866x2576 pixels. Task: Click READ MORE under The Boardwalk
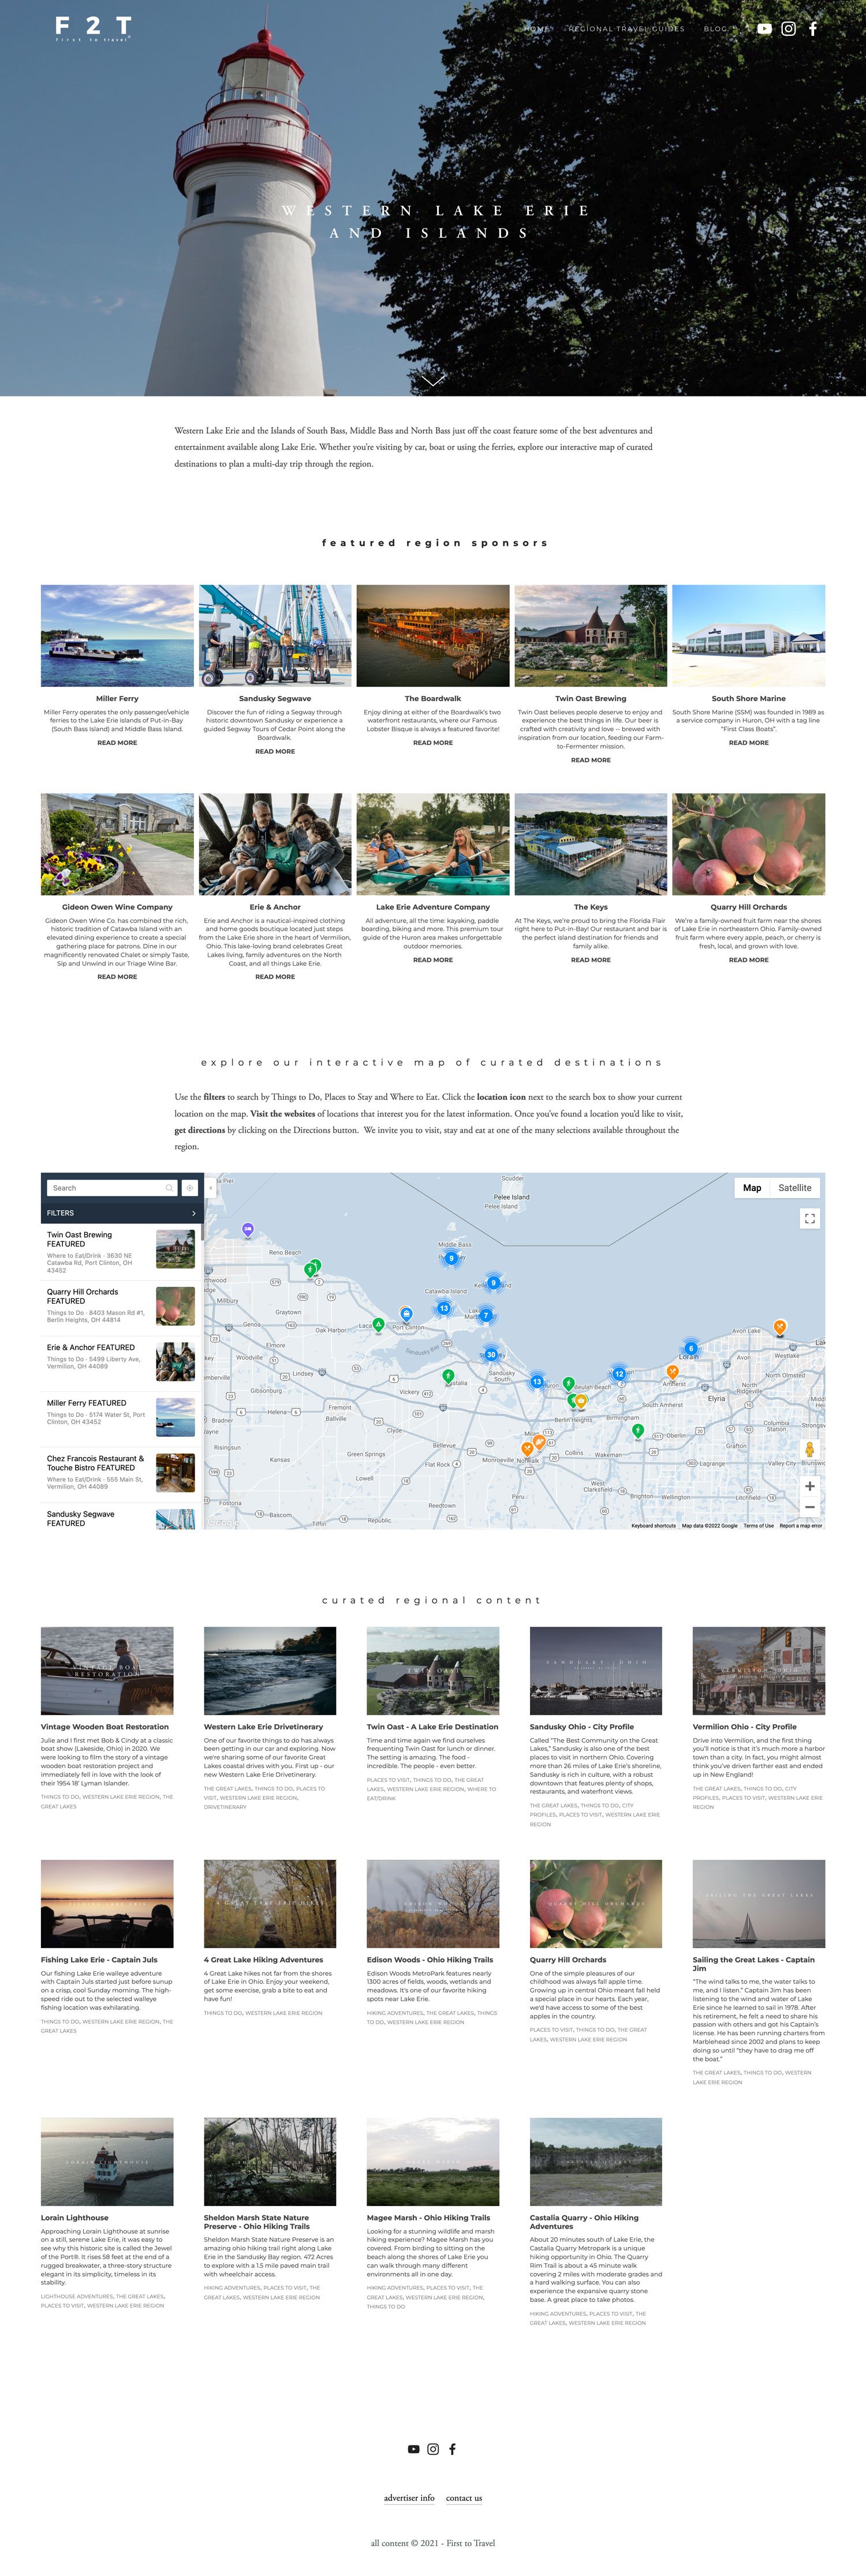tap(433, 743)
